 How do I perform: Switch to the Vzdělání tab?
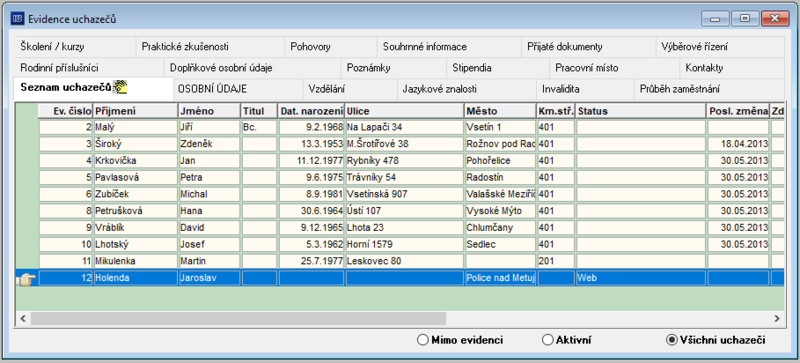pos(350,89)
